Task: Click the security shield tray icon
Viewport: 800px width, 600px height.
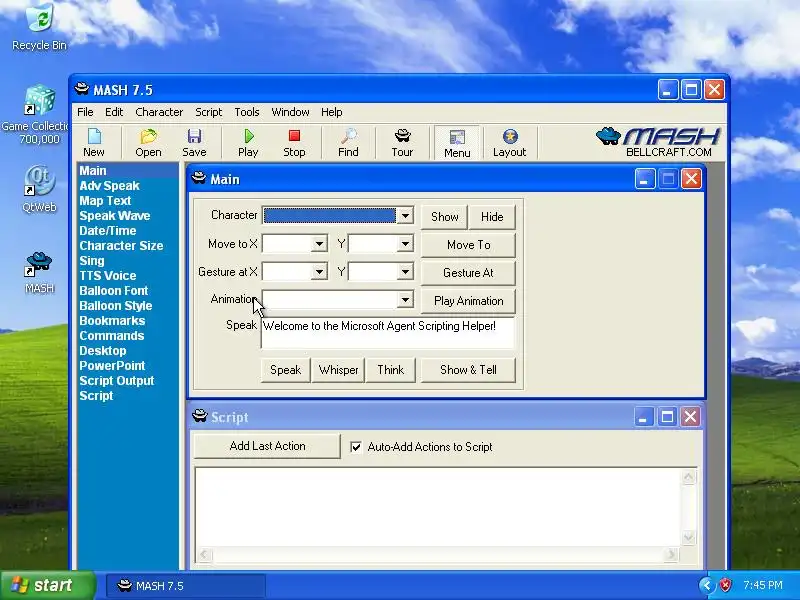Action: click(725, 585)
